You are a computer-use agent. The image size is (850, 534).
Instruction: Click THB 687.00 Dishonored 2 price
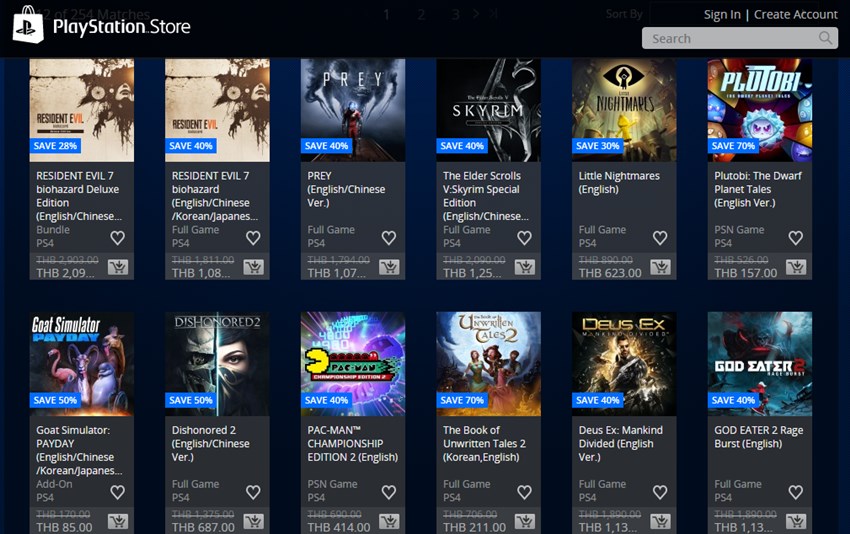coord(203,527)
